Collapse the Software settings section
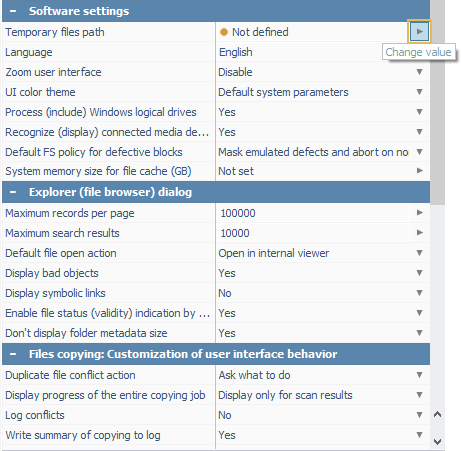Viewport: 461px width, 451px height. 13,11
